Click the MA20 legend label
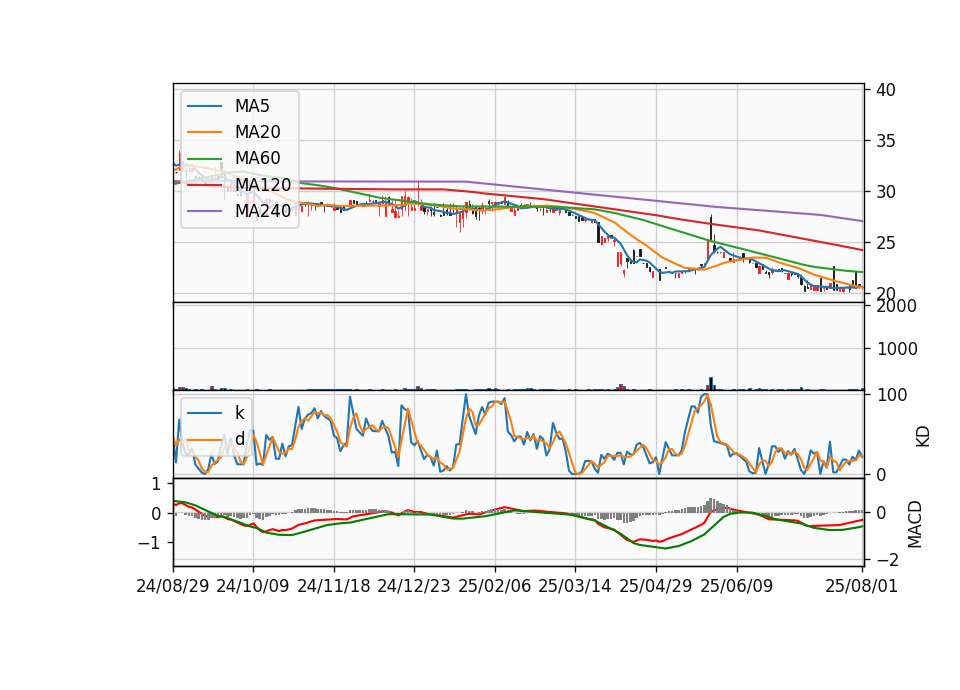 click(257, 132)
